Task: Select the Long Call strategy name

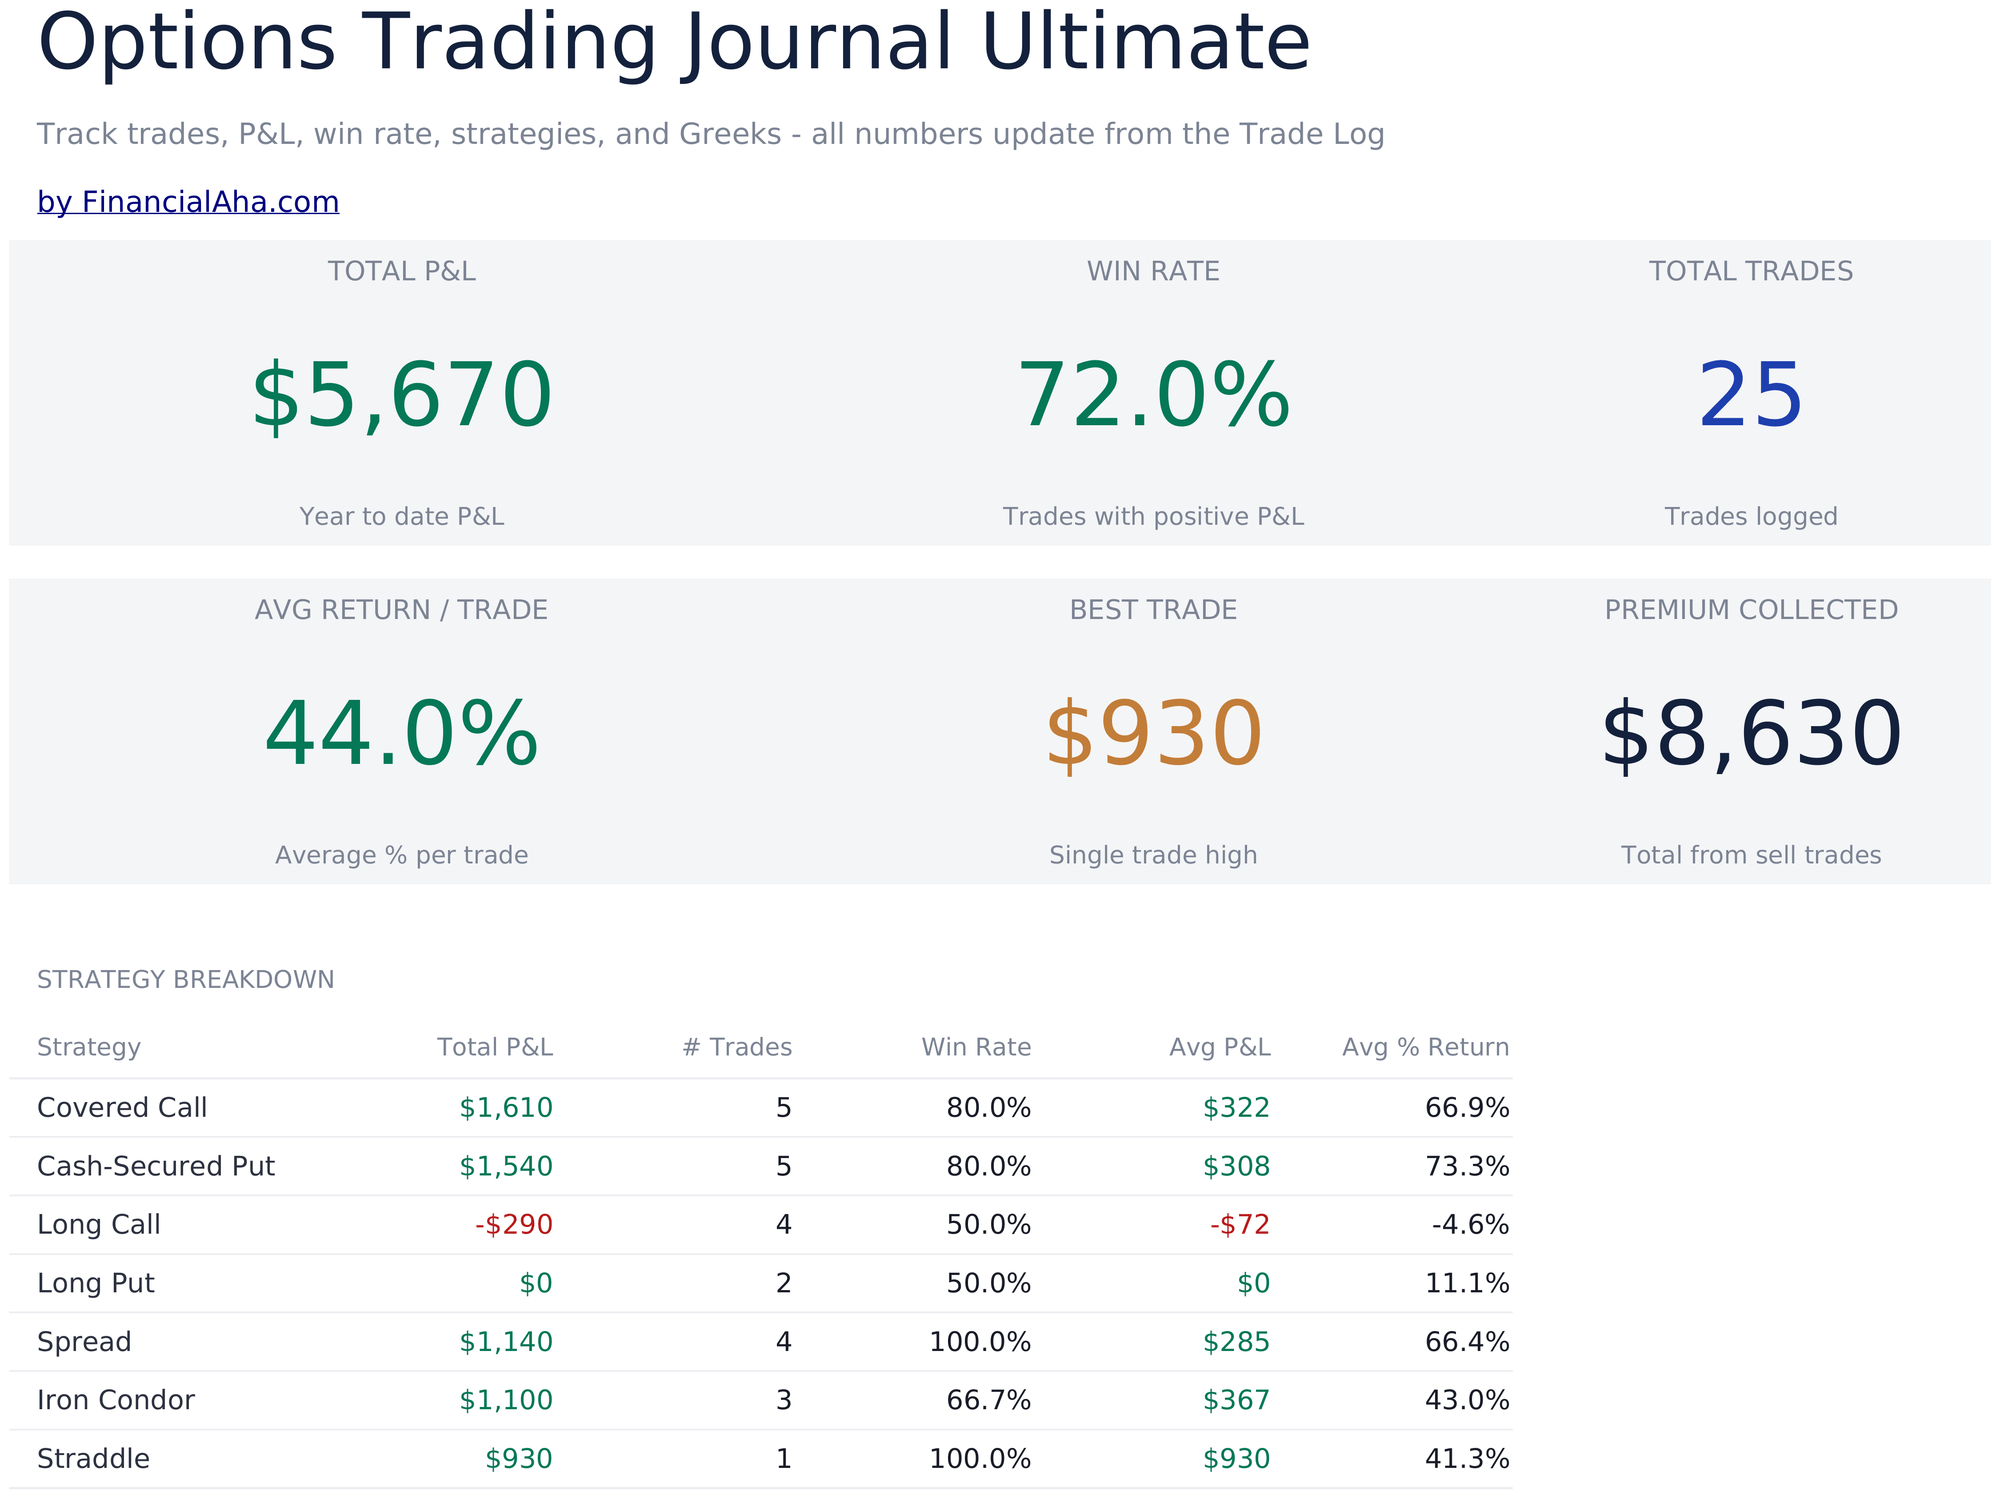Action: [99, 1225]
